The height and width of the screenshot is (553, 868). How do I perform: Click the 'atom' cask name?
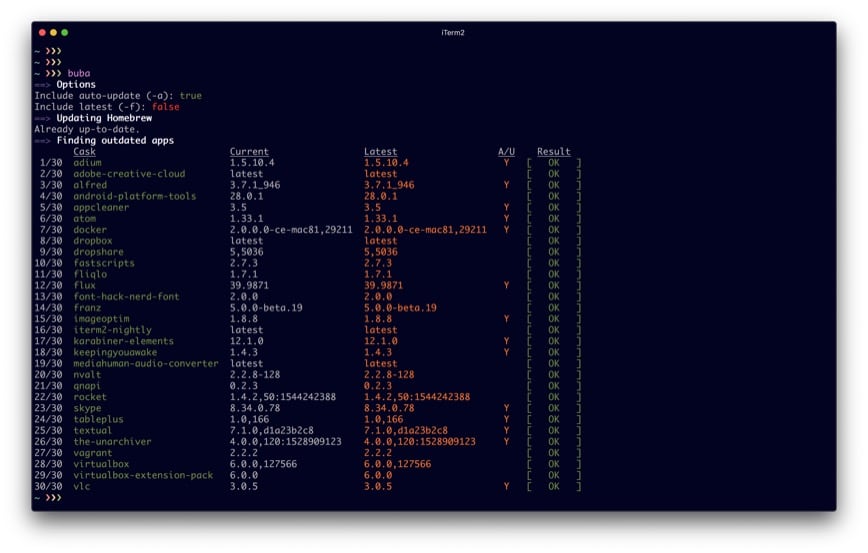[x=84, y=219]
